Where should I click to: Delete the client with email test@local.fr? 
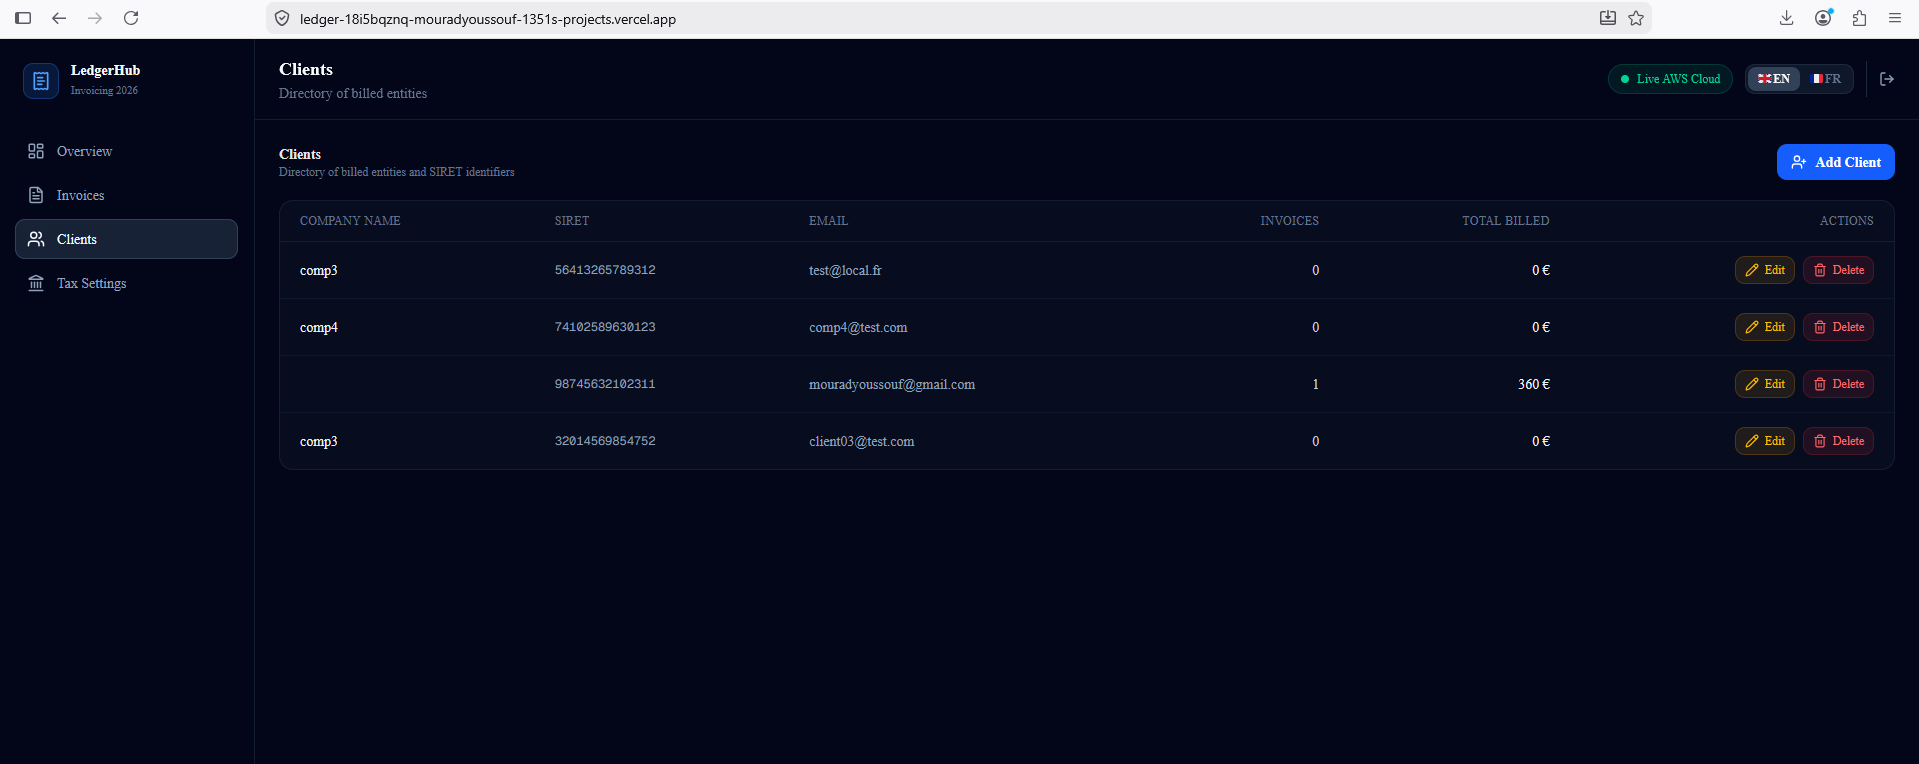pos(1838,270)
